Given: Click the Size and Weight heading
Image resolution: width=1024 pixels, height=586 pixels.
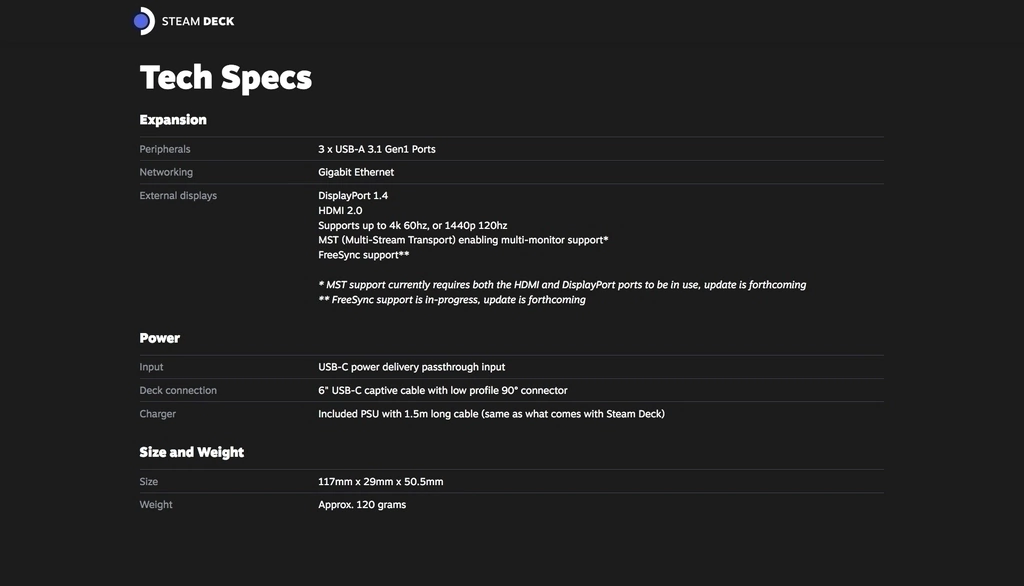Looking at the screenshot, I should [x=191, y=452].
